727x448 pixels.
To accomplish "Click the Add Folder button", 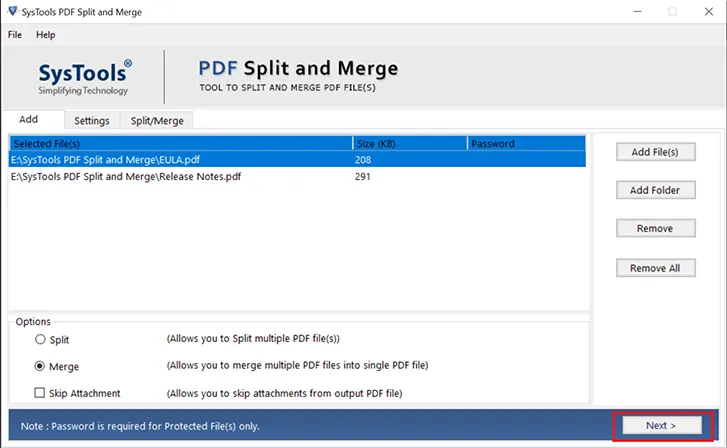I will (x=656, y=190).
